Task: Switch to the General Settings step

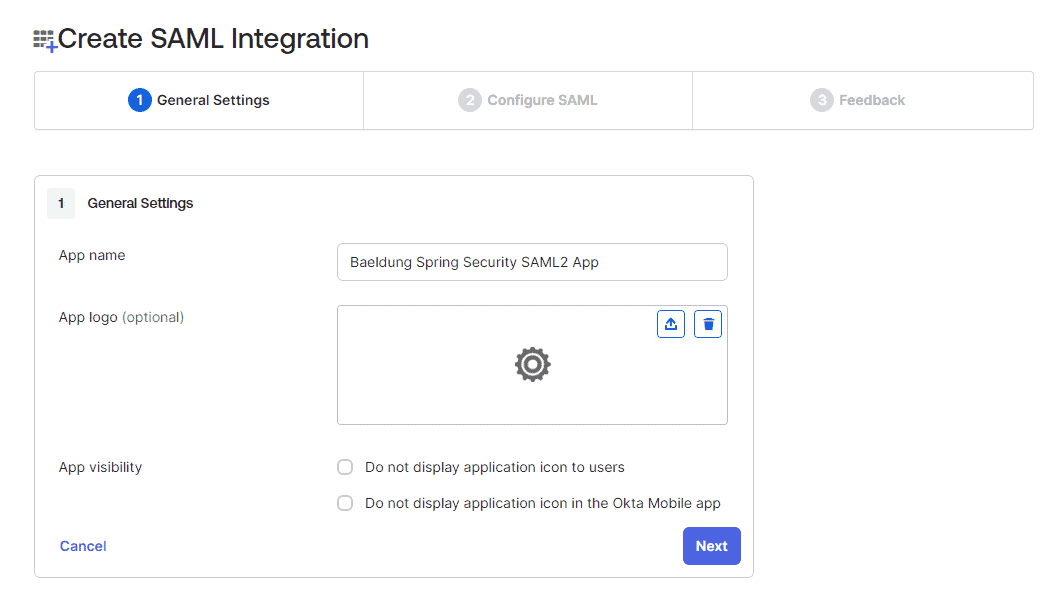Action: [198, 100]
